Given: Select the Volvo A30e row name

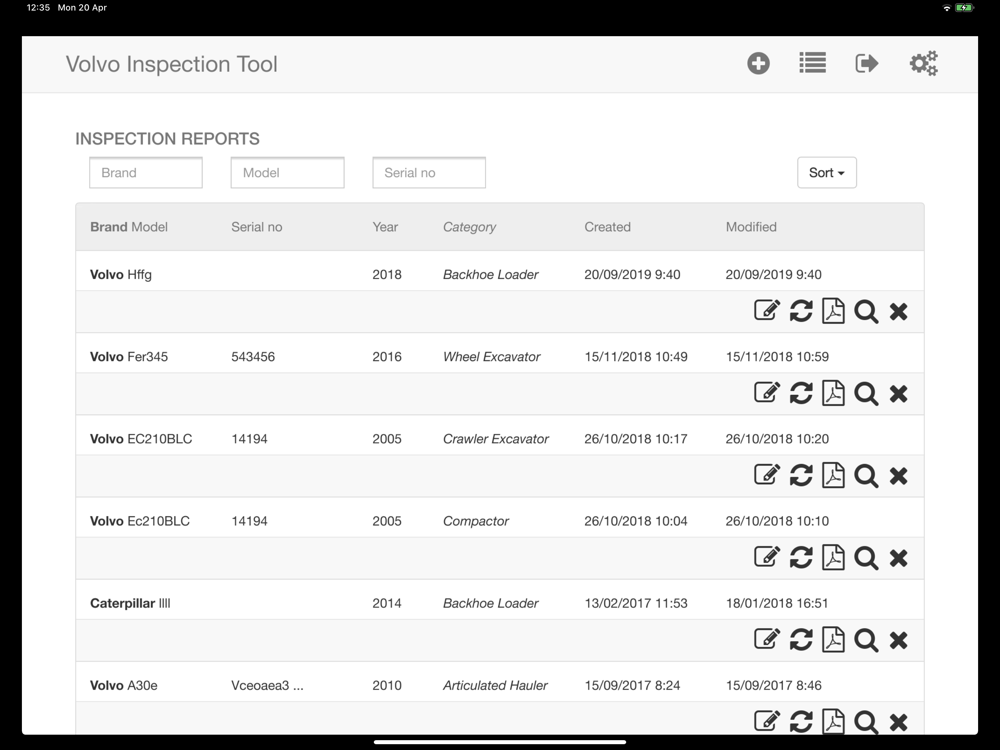Looking at the screenshot, I should coord(124,686).
